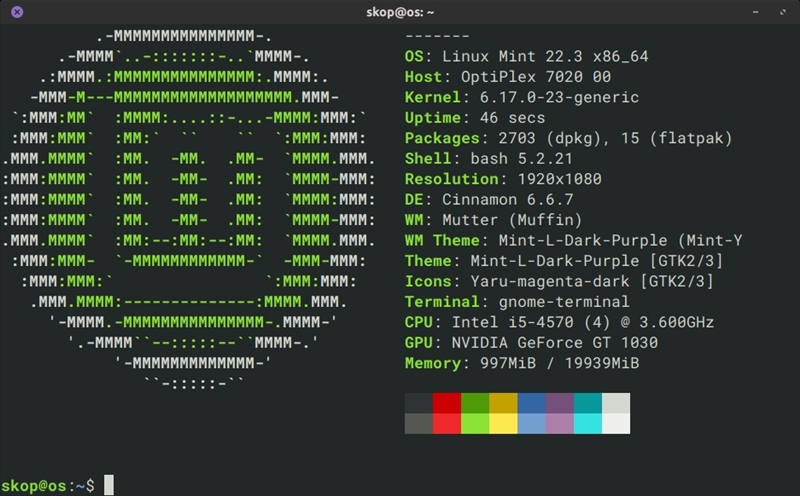Click the text 'Yaru-magenta-dark [GTK2/3]'

[592, 281]
